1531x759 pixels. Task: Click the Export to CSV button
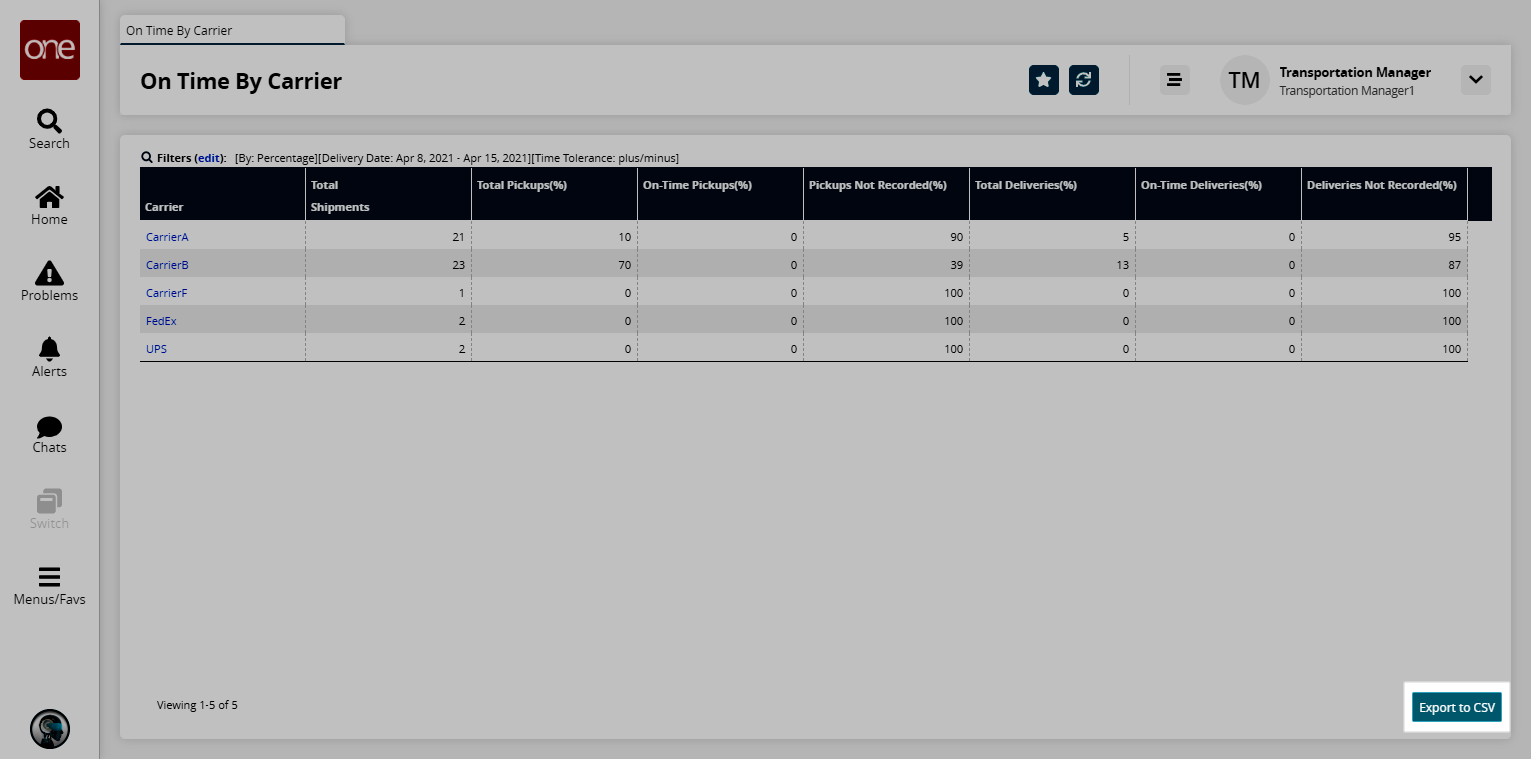pyautogui.click(x=1457, y=707)
